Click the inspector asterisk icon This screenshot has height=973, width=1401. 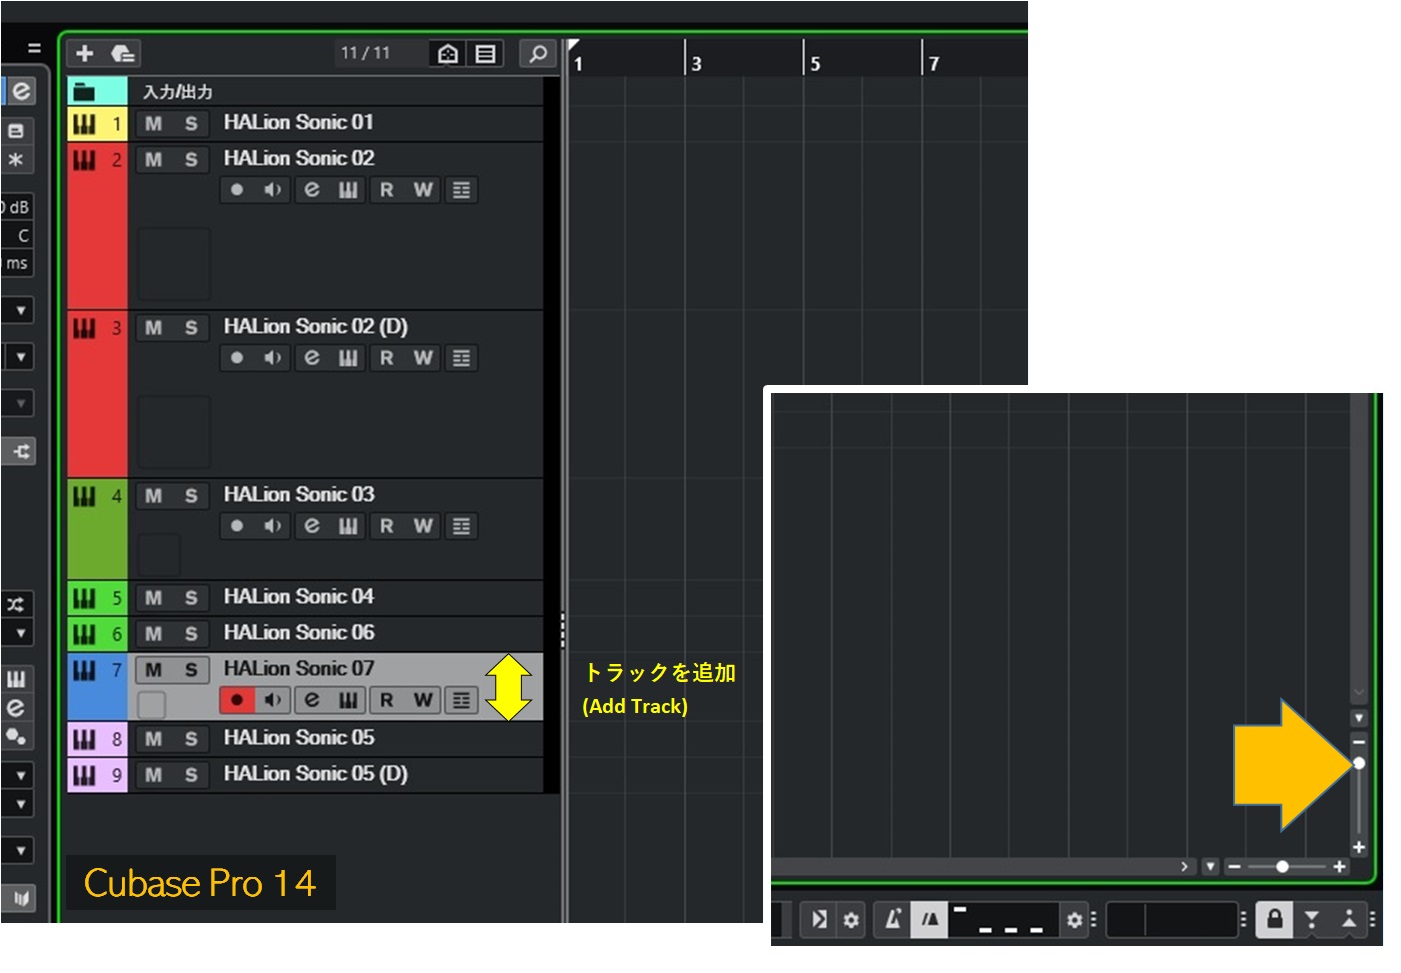(x=16, y=159)
